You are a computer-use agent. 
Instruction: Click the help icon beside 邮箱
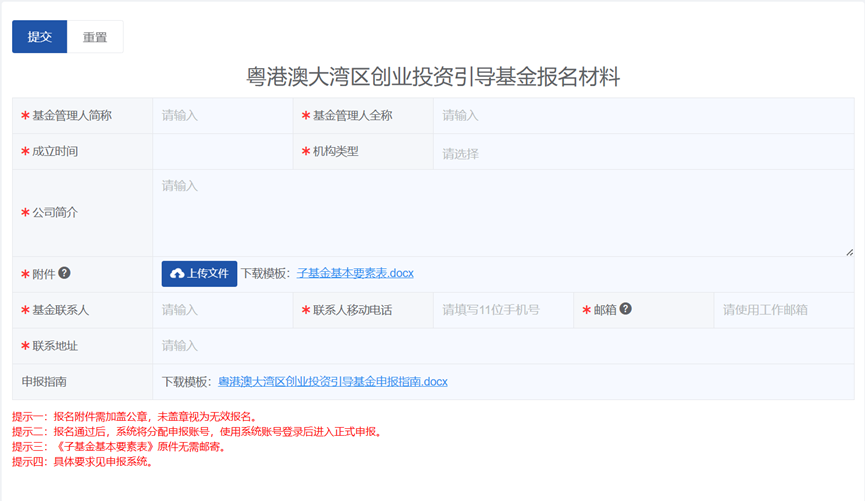(x=626, y=309)
